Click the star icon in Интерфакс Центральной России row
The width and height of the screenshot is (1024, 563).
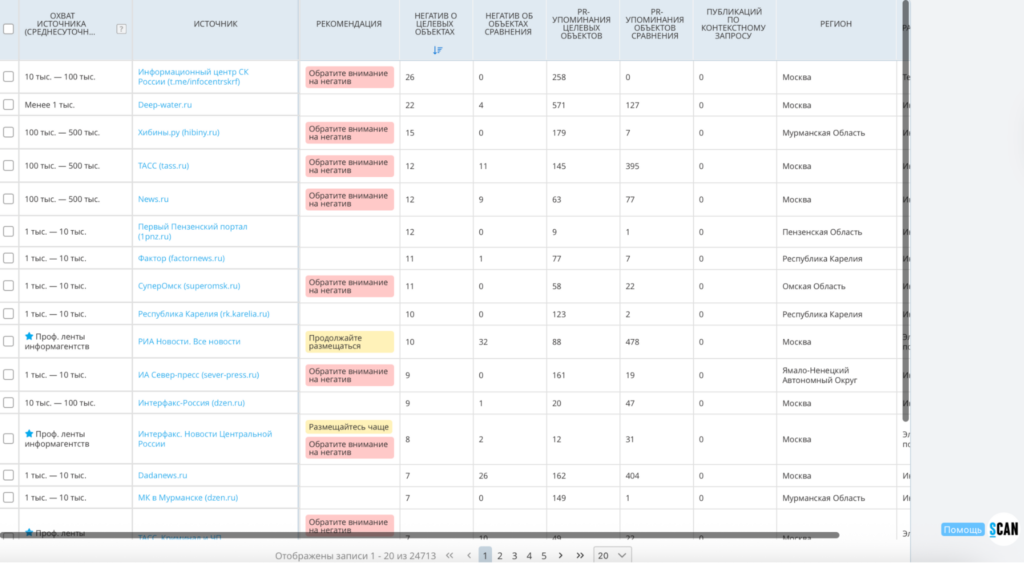29,434
